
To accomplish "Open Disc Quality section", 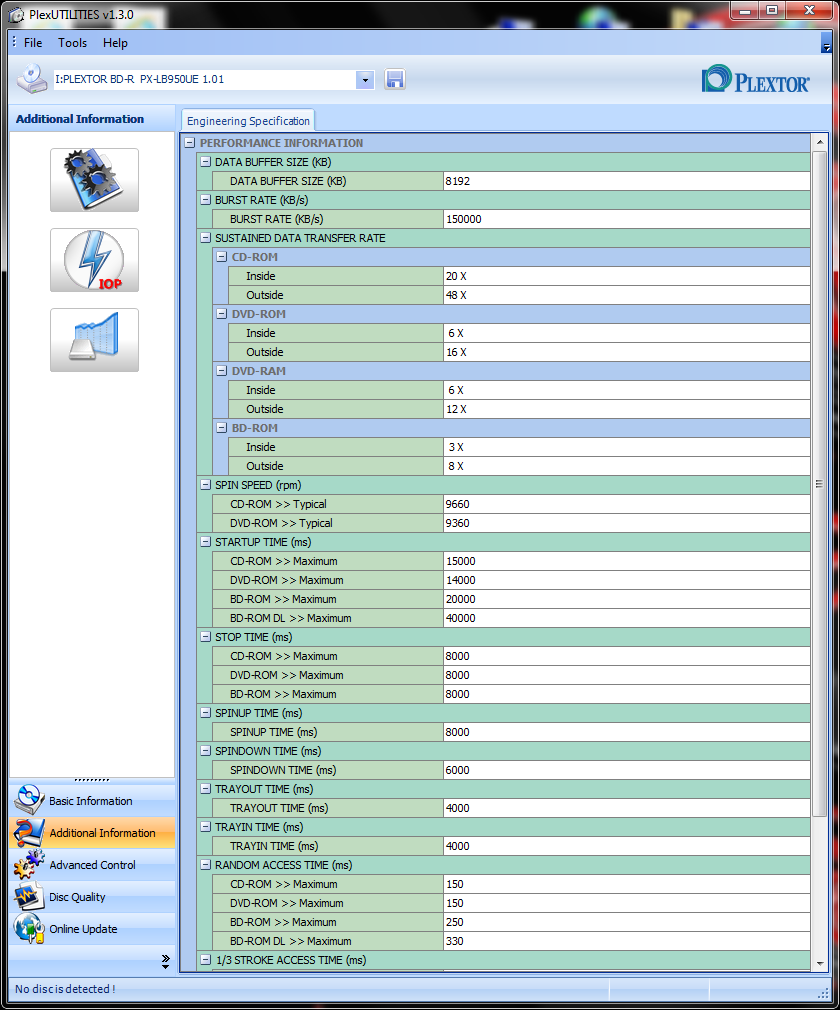I will [x=77, y=897].
